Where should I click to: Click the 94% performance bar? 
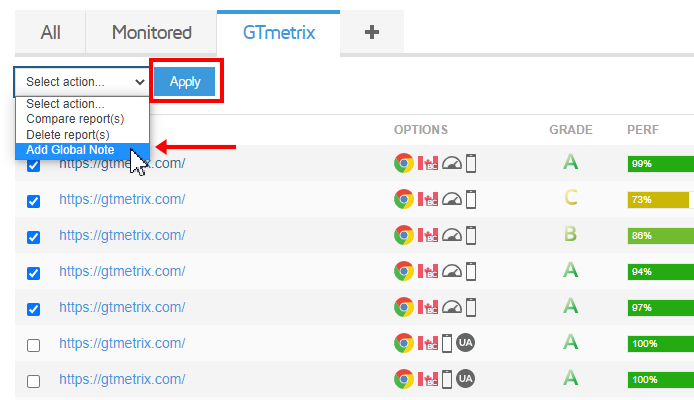661,272
